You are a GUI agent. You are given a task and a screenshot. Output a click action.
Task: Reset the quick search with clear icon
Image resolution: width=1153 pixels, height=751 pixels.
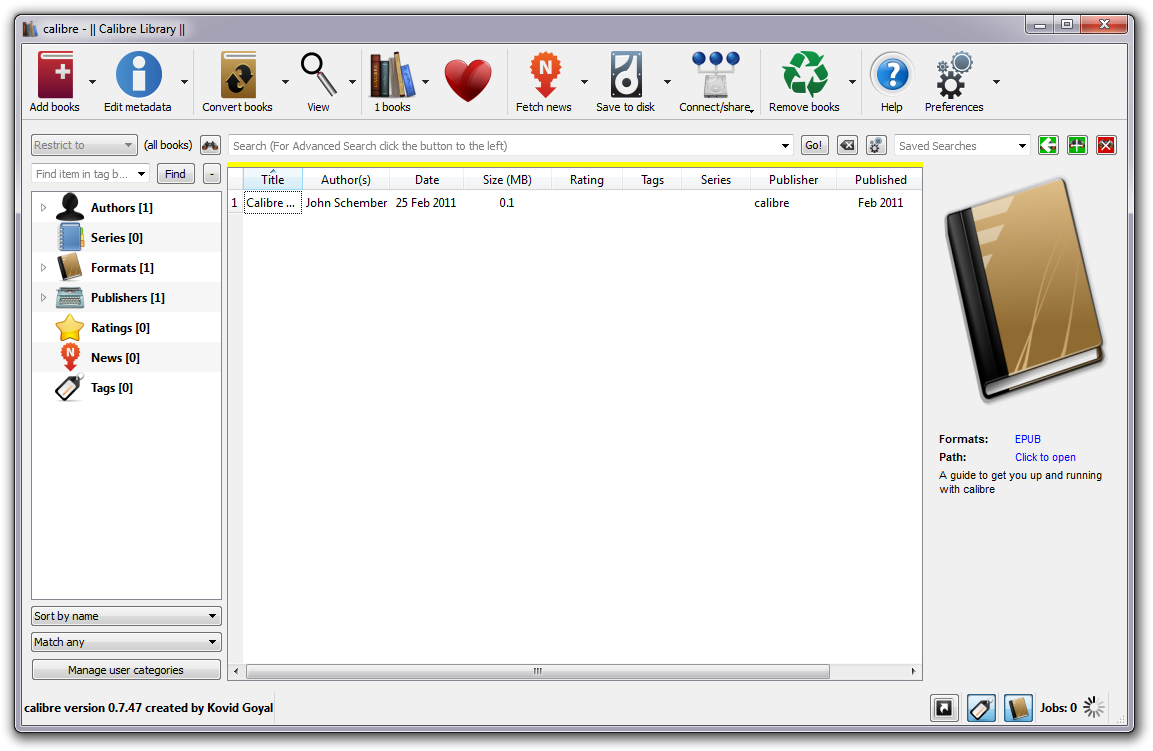point(847,145)
